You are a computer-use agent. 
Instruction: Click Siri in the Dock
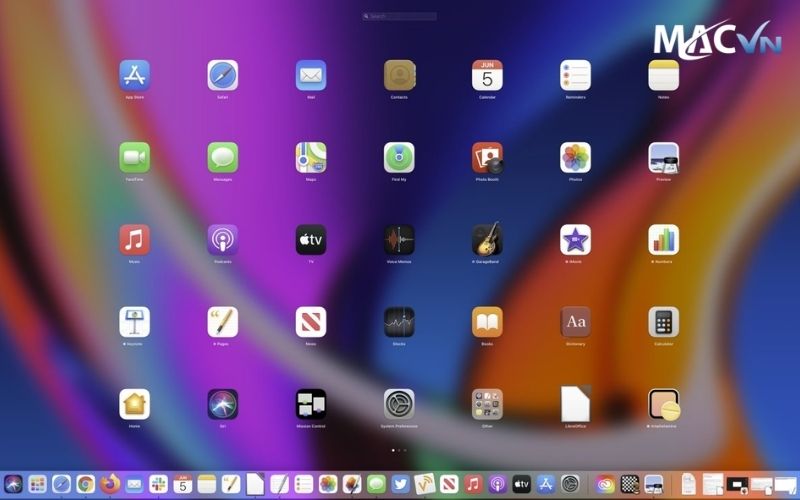13,484
